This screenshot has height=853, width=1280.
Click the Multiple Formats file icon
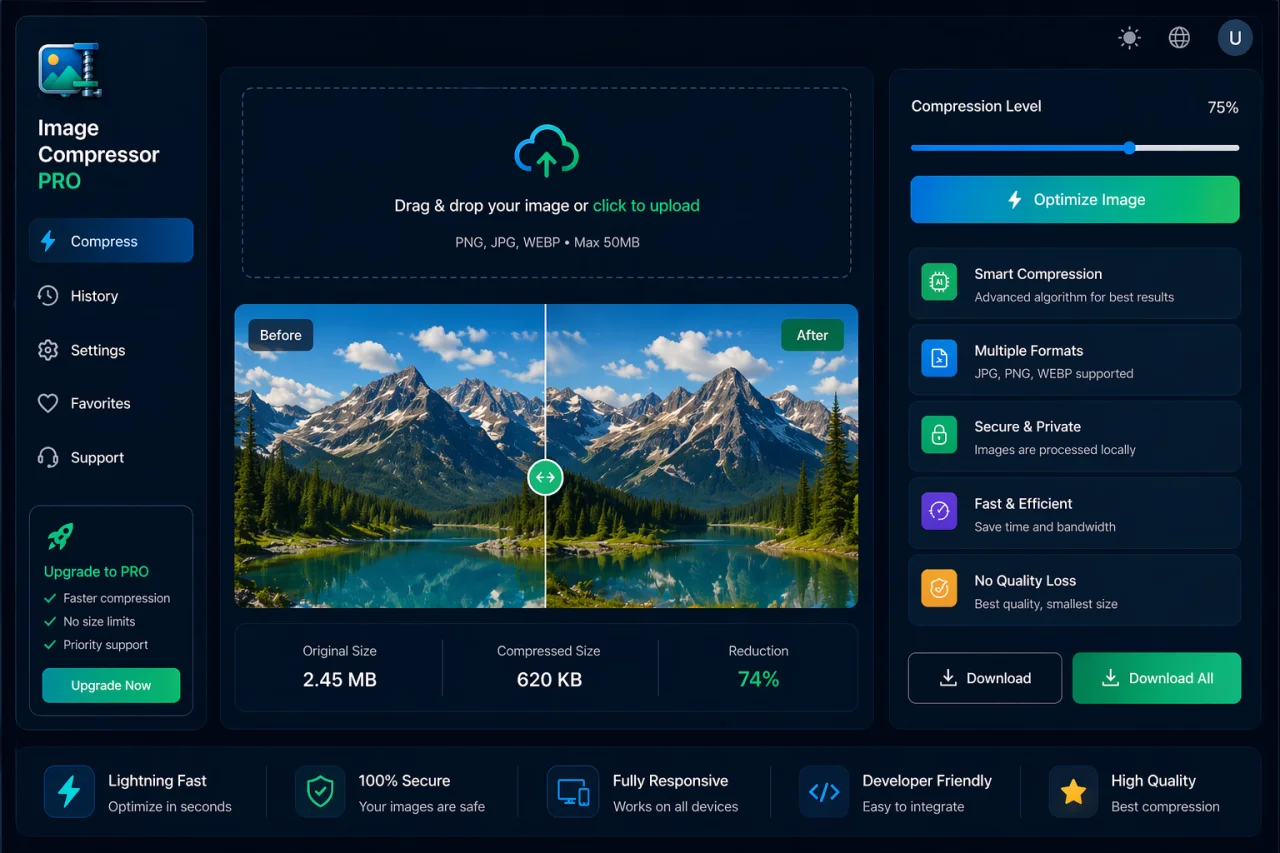[939, 359]
